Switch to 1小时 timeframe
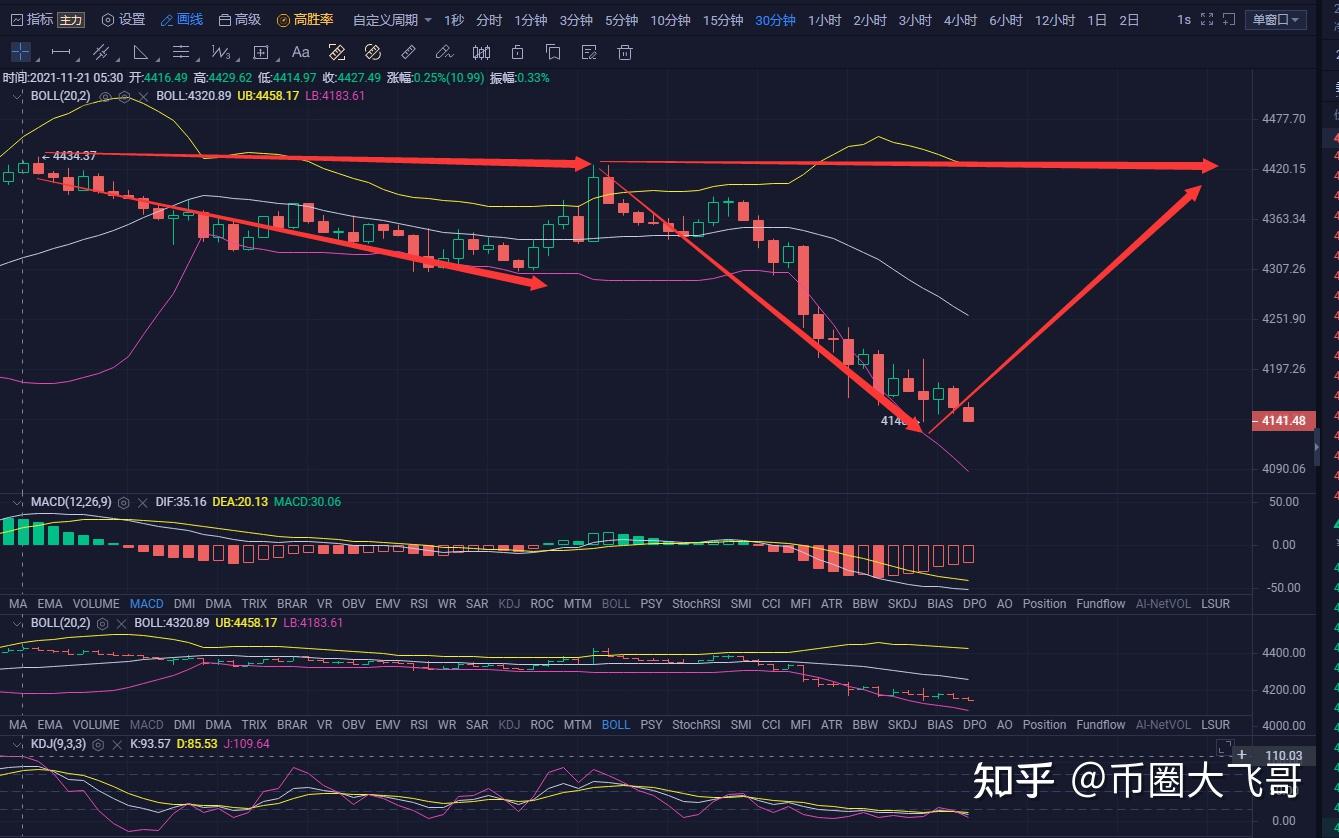Screen dimensions: 1339x838 point(824,20)
